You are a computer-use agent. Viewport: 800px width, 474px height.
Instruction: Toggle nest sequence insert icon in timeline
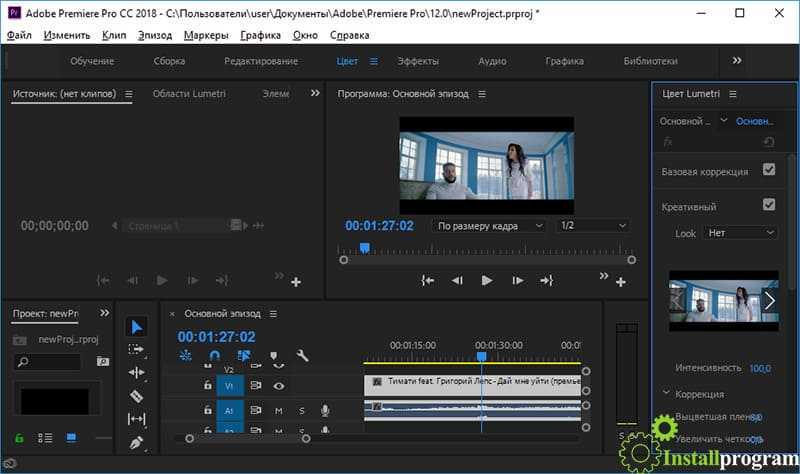[x=185, y=356]
